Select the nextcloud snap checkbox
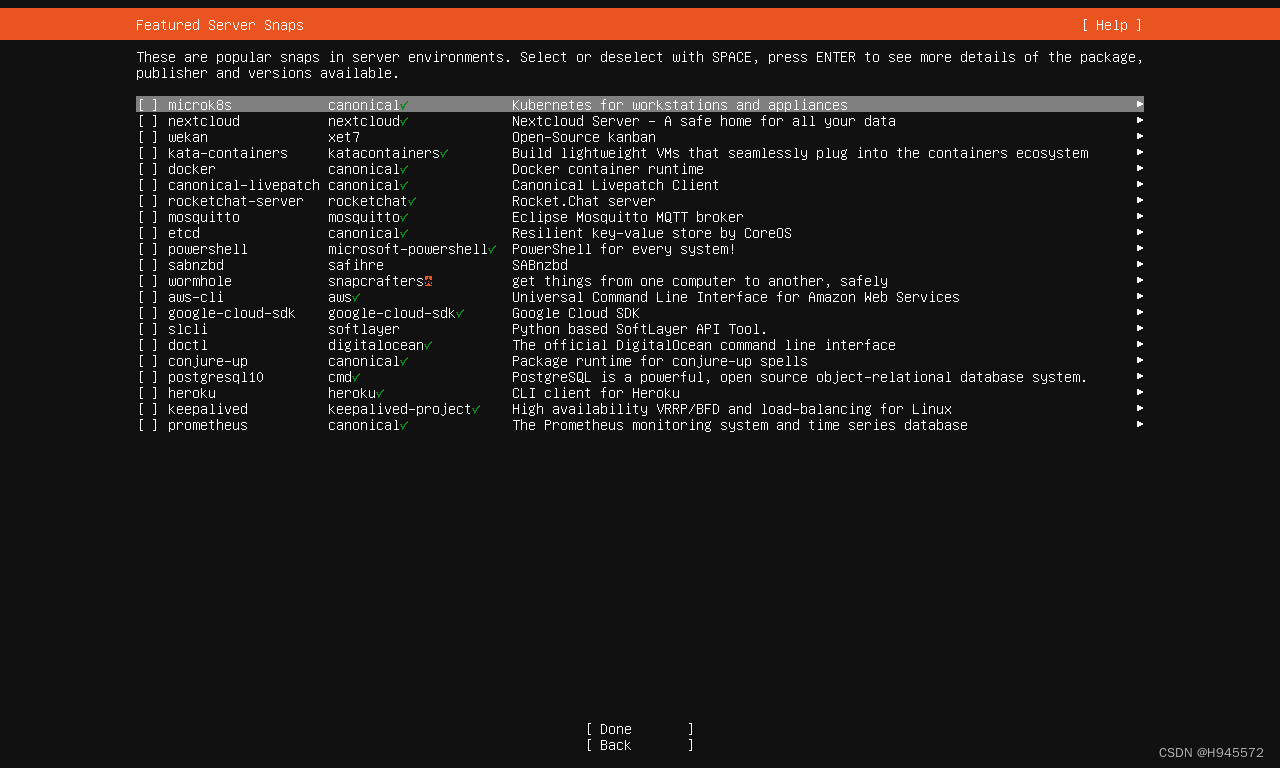This screenshot has height=768, width=1280. click(x=148, y=121)
